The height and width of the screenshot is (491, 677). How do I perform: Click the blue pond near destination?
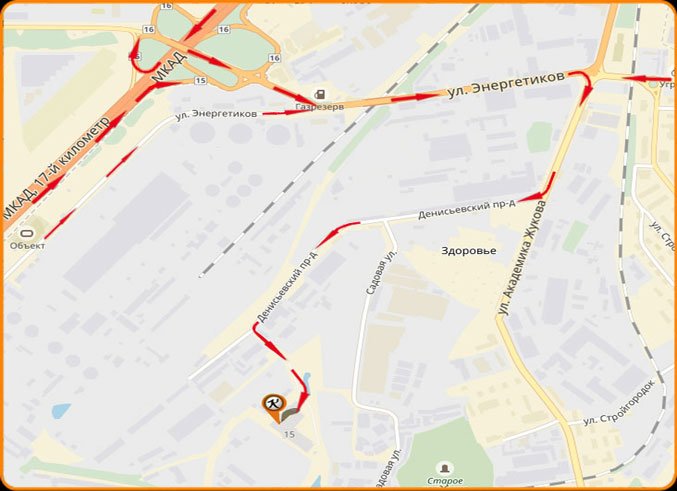(x=306, y=379)
